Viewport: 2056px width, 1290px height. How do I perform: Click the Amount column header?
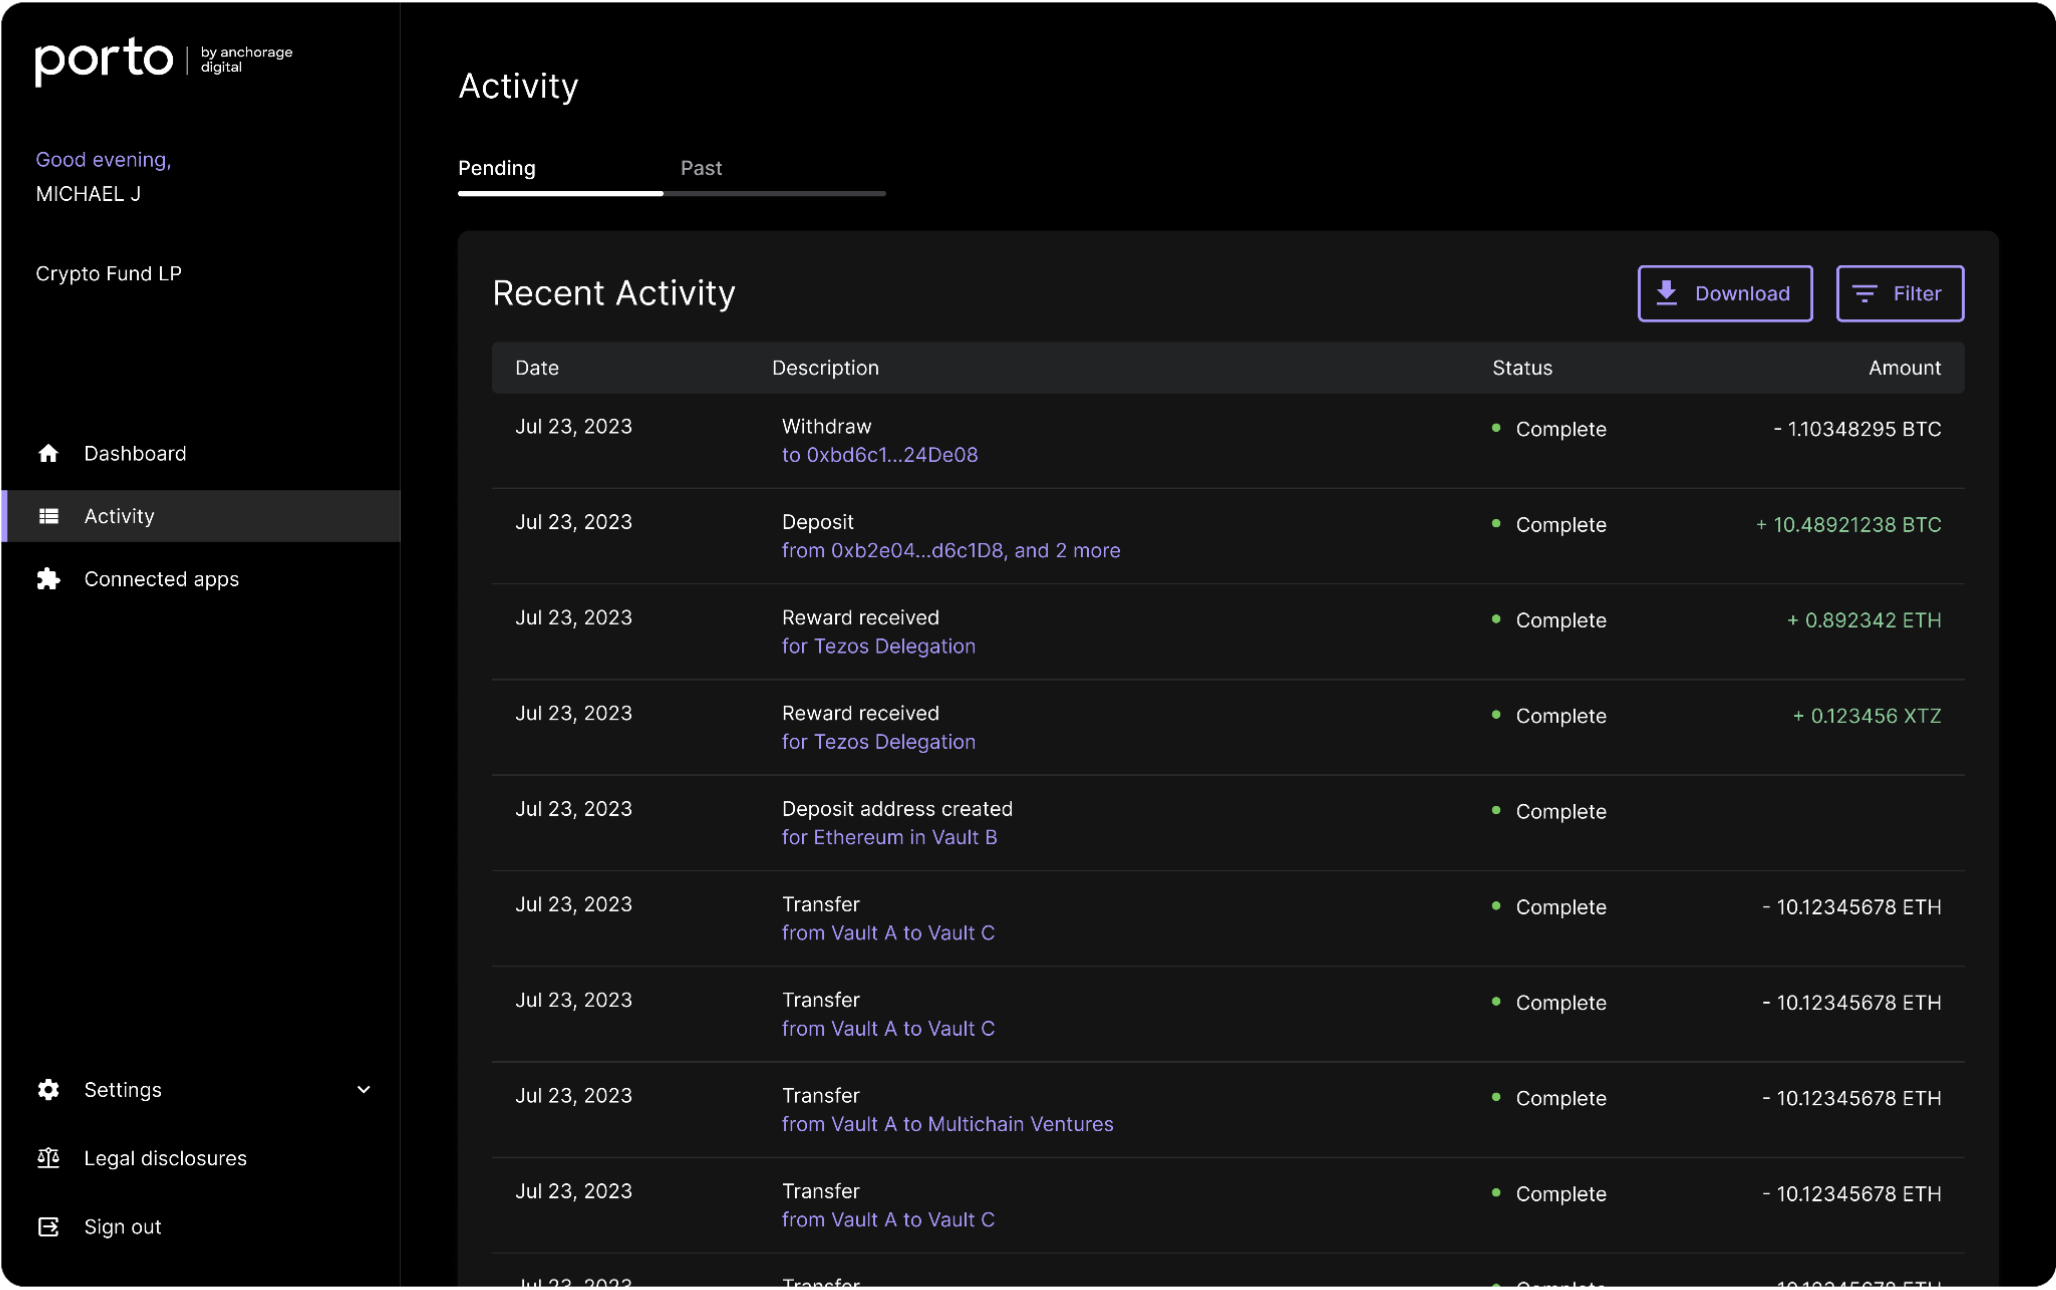click(1904, 368)
